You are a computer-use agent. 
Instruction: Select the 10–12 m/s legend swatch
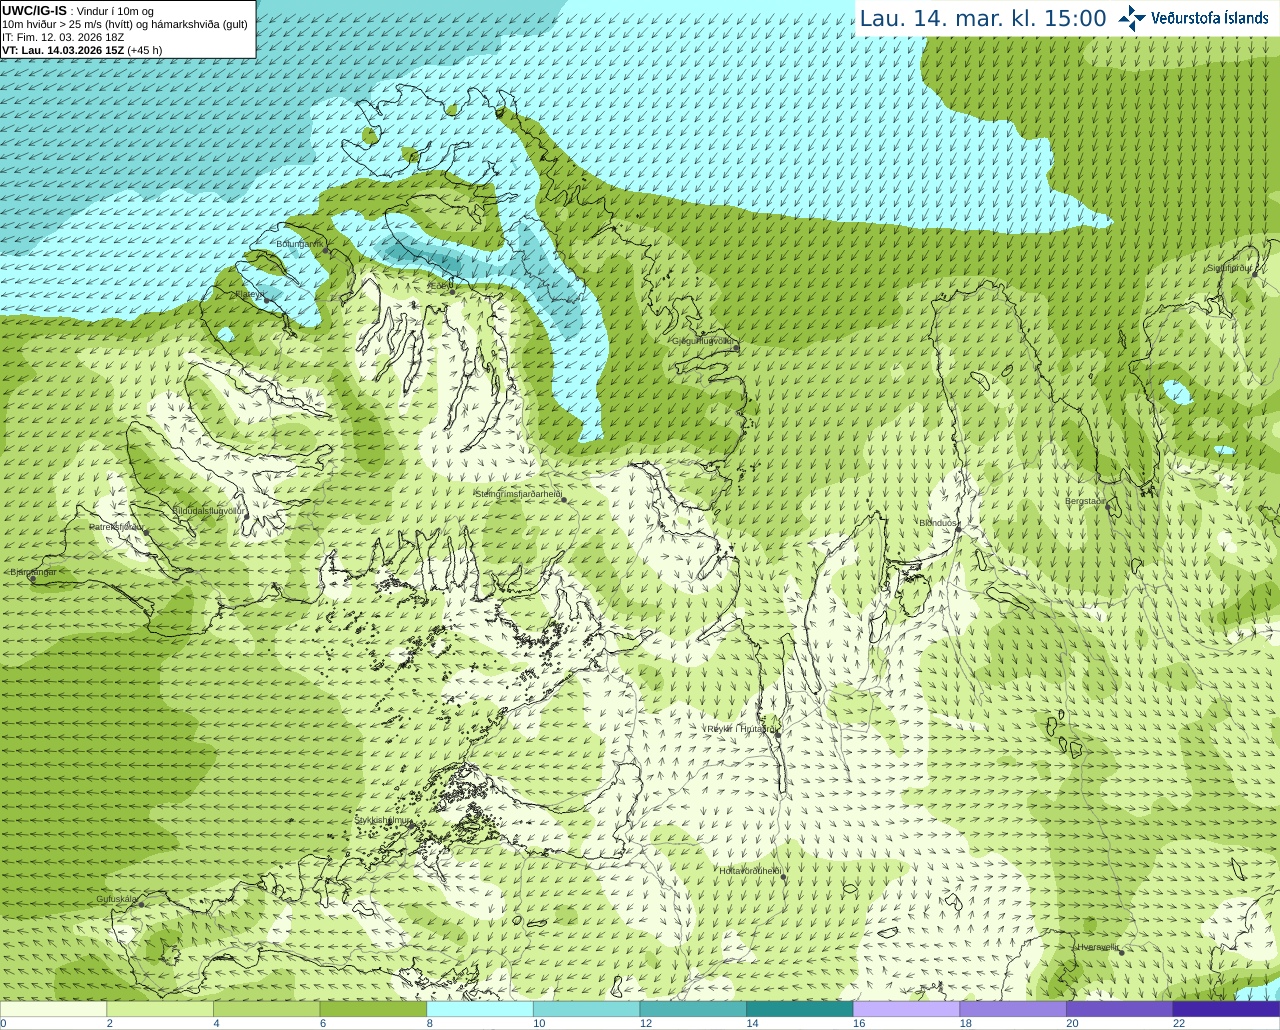[x=586, y=1009]
